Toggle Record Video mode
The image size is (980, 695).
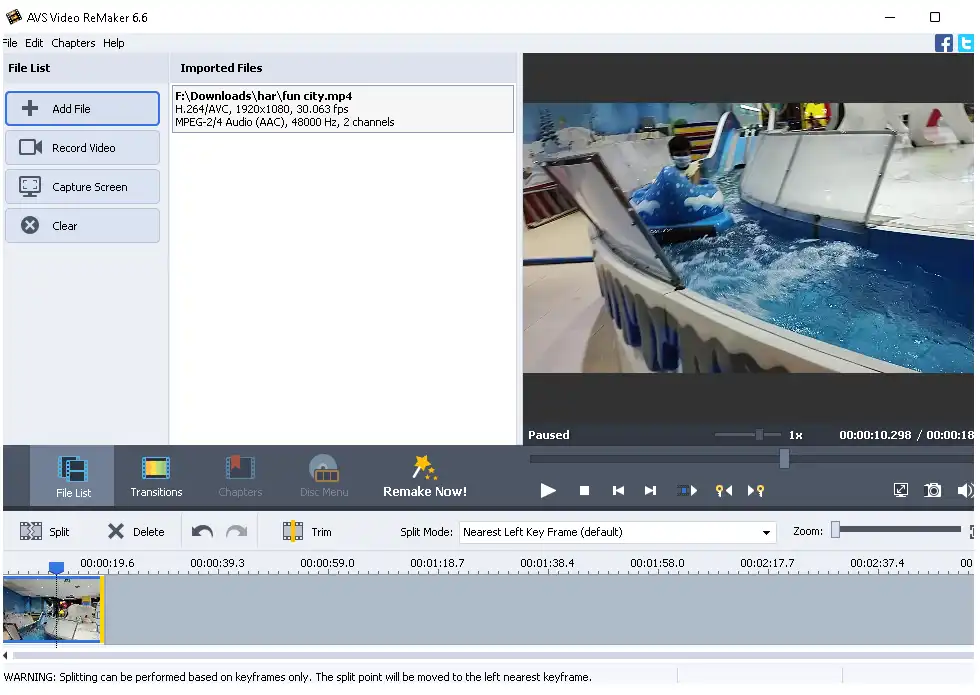pyautogui.click(x=82, y=147)
